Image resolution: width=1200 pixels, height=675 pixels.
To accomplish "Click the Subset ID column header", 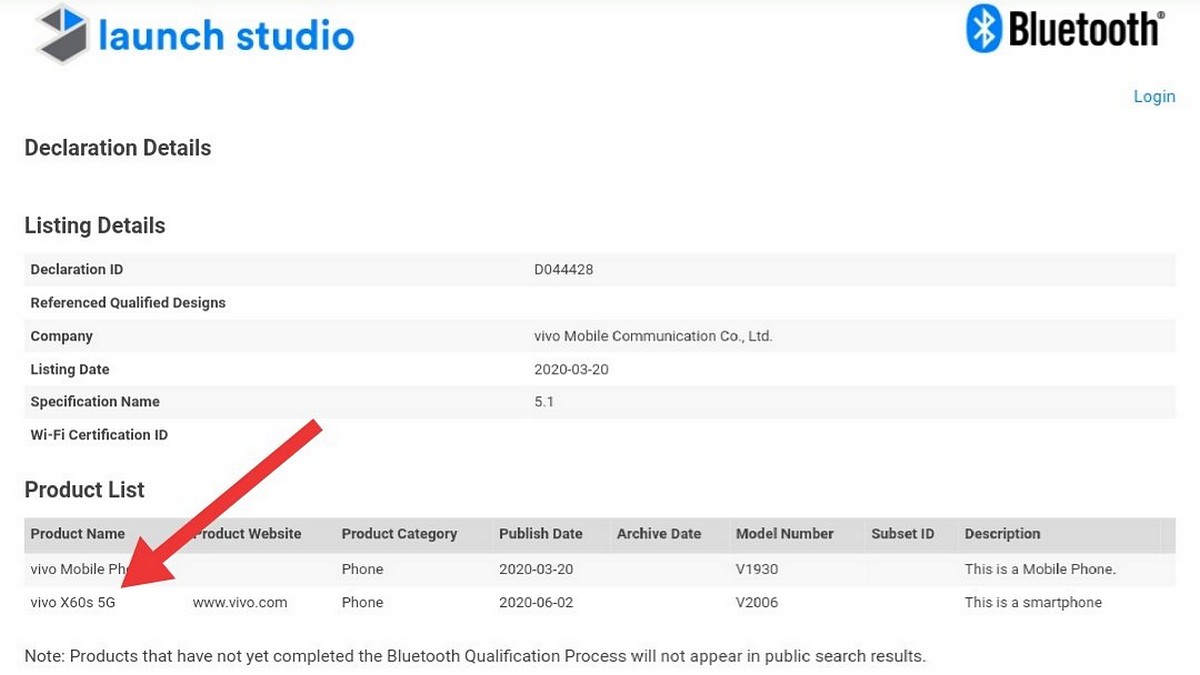I will (x=902, y=534).
